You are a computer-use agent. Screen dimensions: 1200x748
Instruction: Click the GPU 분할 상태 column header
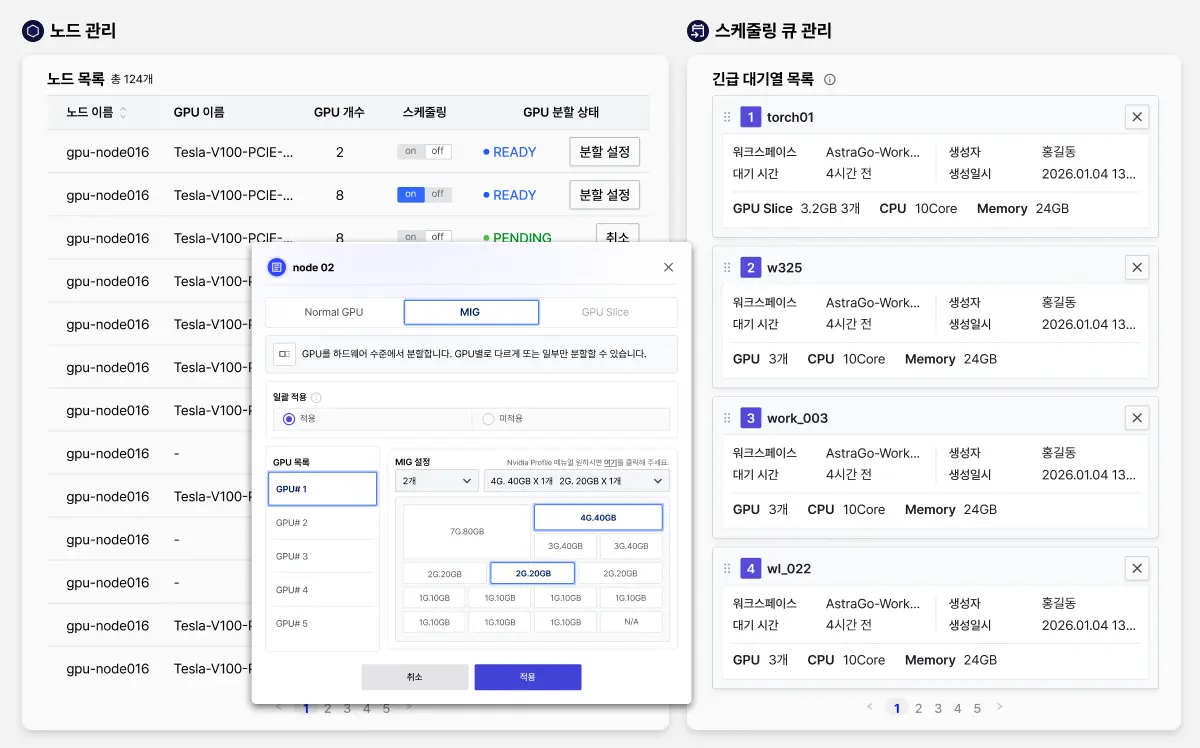pyautogui.click(x=561, y=113)
